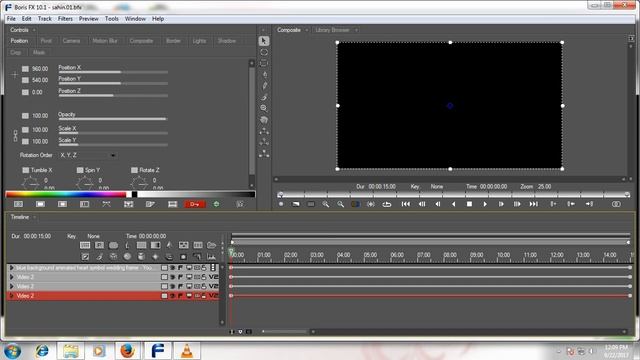Image resolution: width=640 pixels, height=360 pixels.
Task: Click the Position X slider
Action: pos(113,72)
